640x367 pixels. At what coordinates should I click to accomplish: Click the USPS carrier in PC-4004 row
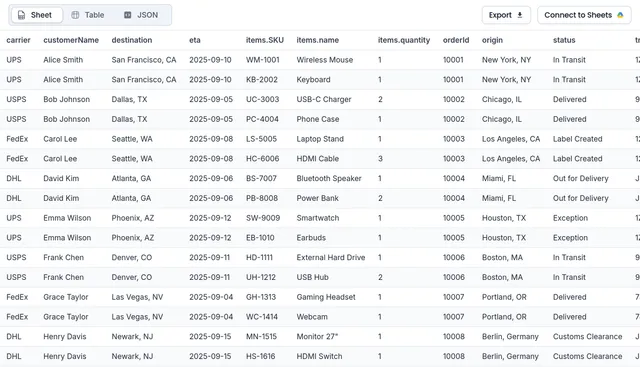pyautogui.click(x=16, y=119)
